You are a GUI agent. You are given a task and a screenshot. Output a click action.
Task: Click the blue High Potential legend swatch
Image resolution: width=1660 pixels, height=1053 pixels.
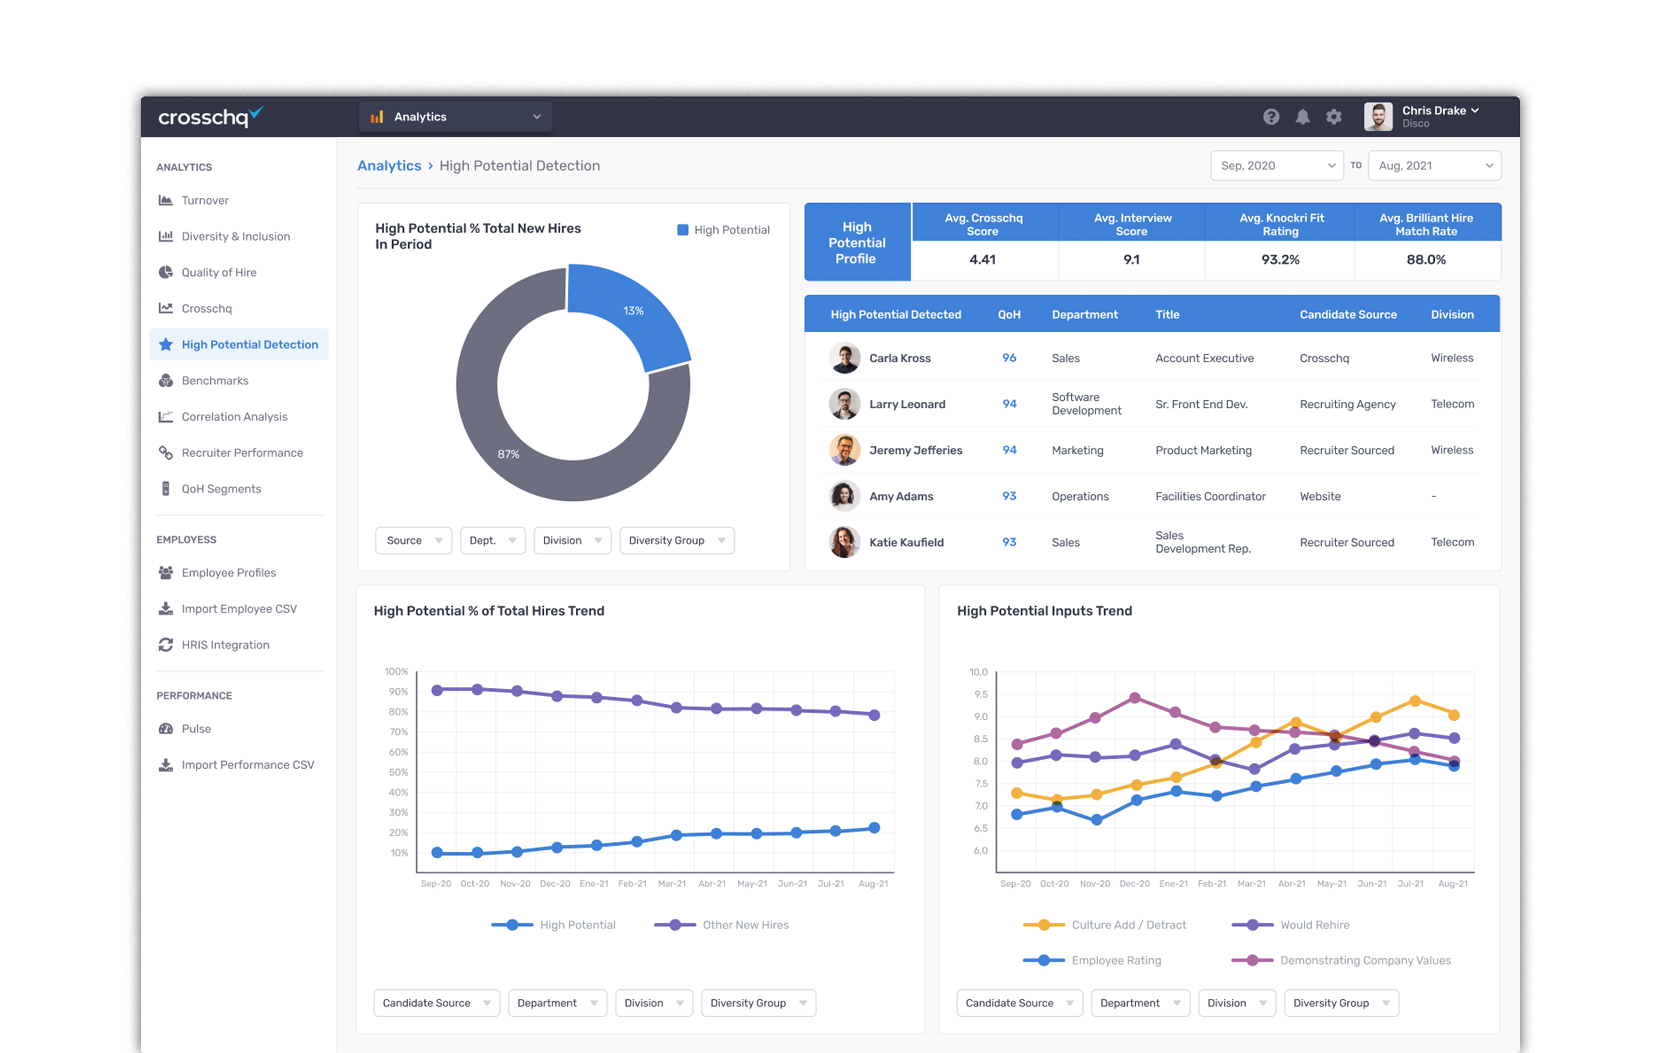coord(683,230)
